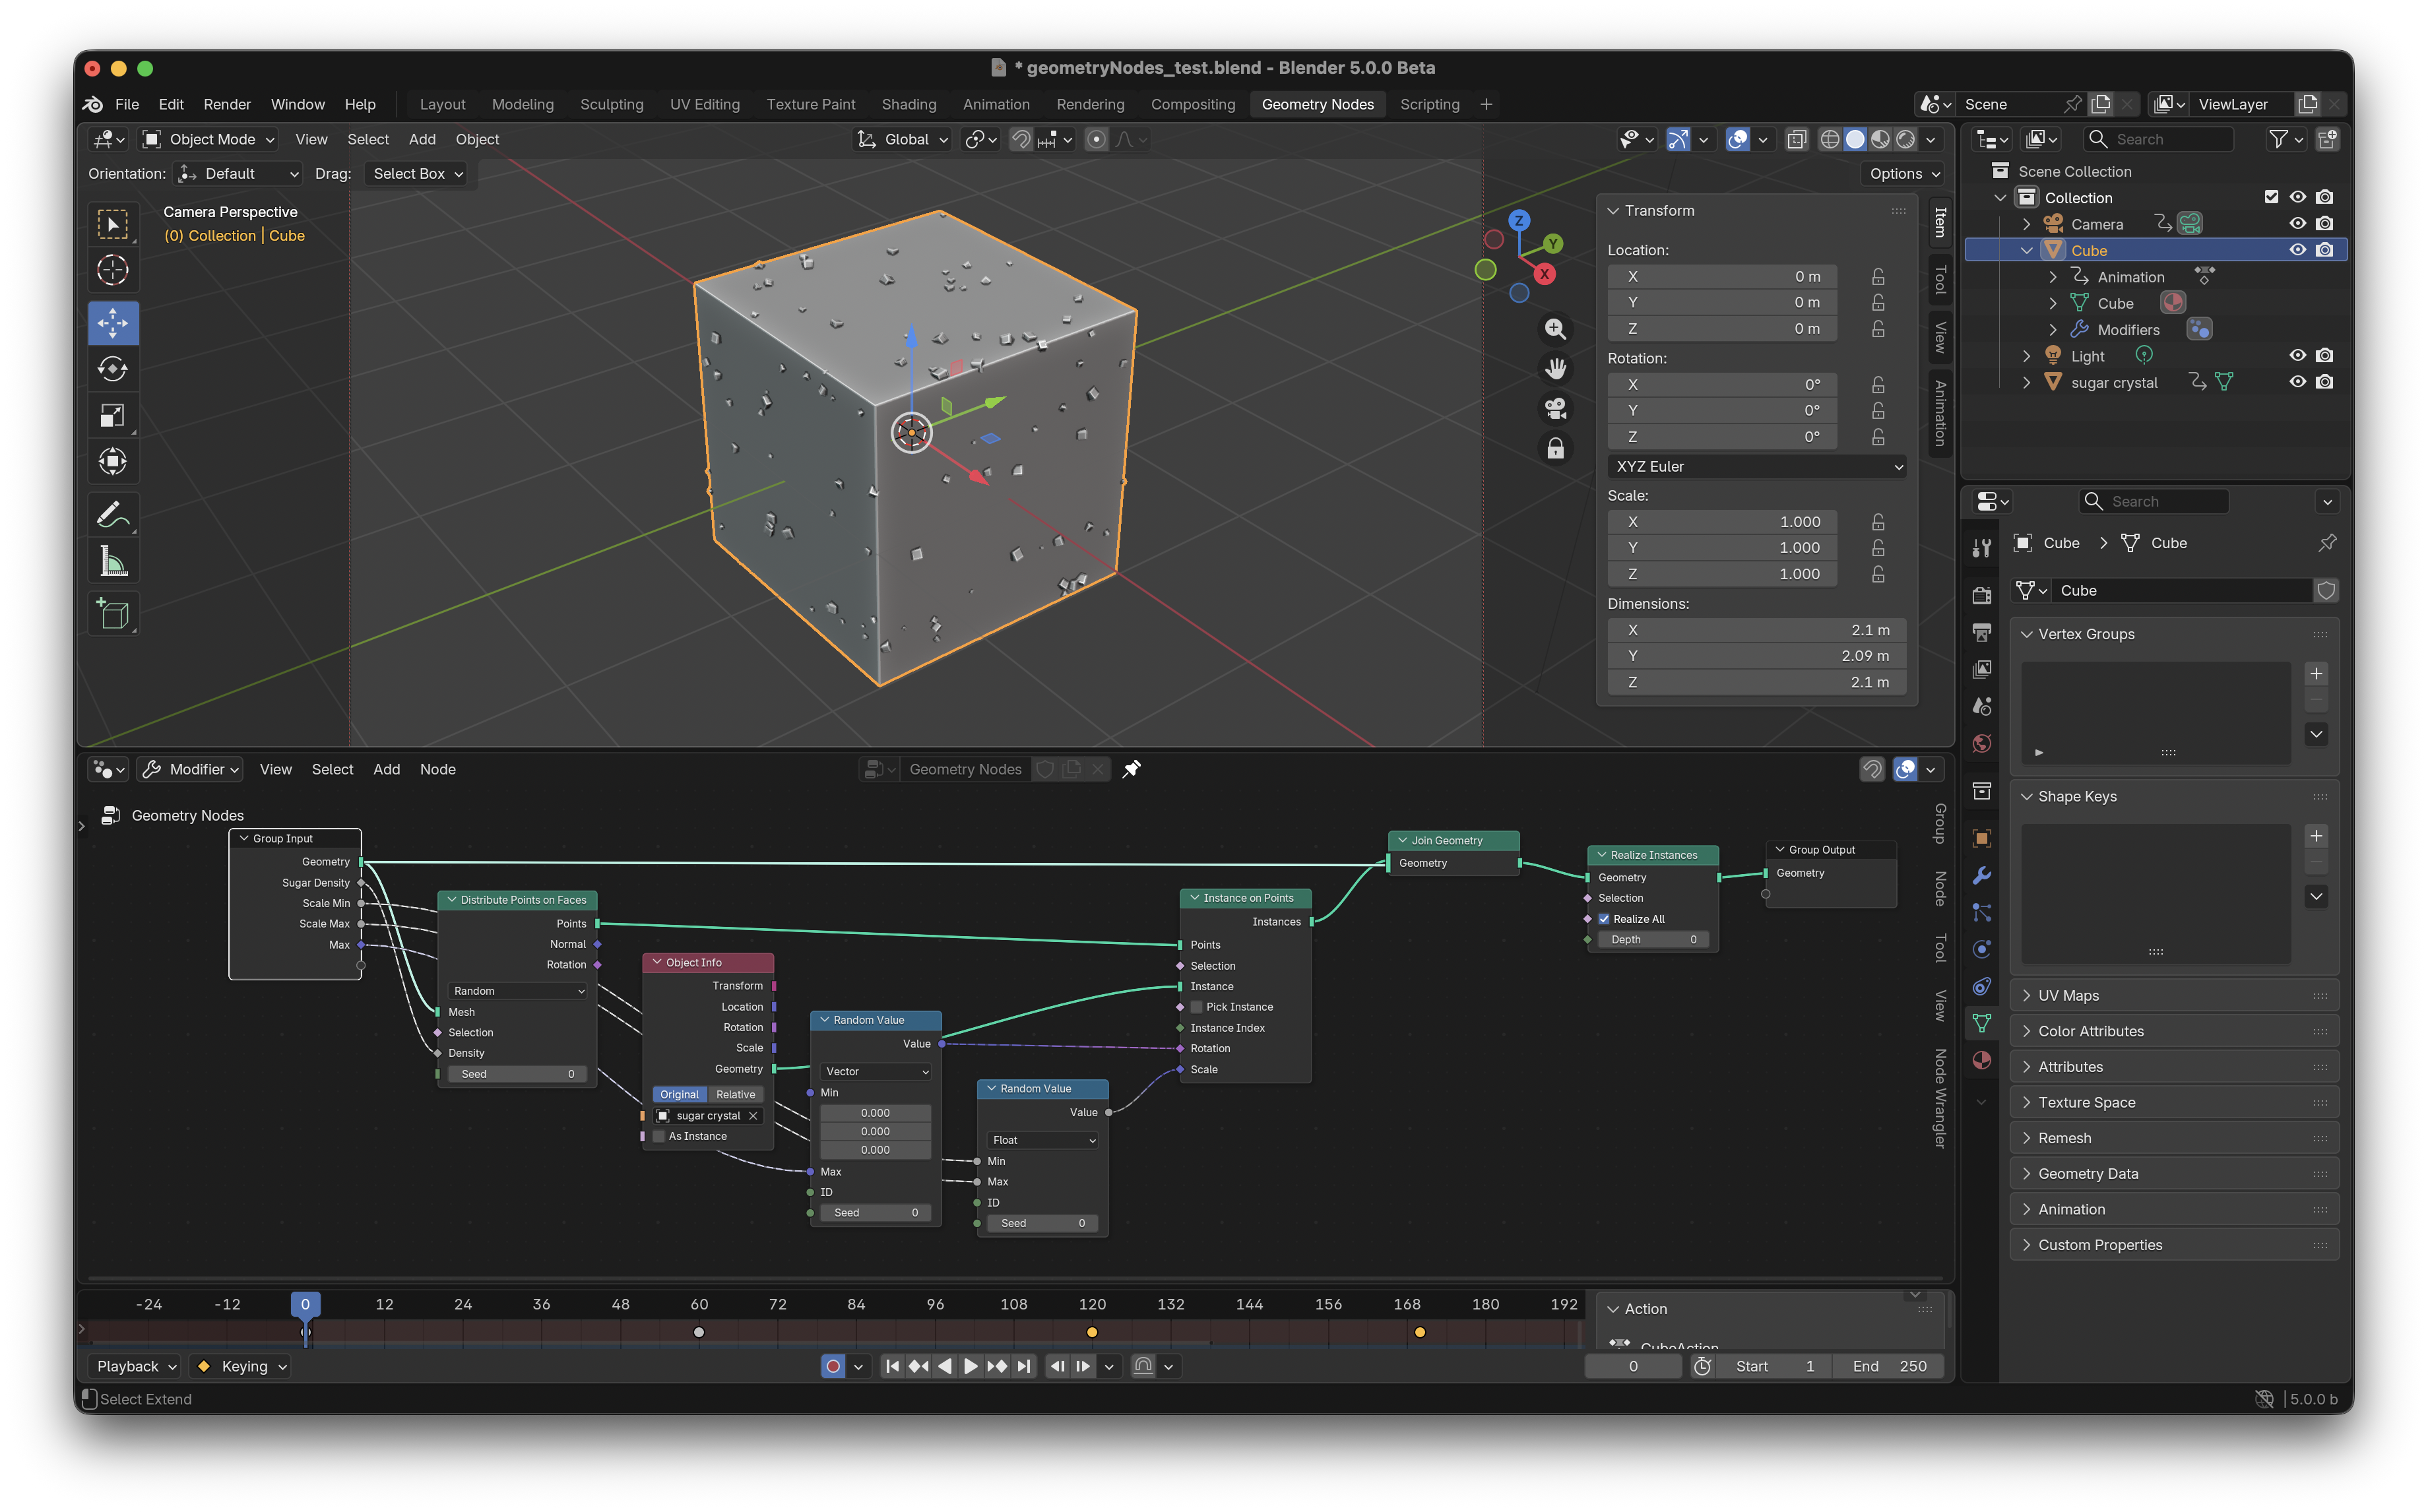
Task: Switch to the Shading workspace tab
Action: click(908, 104)
